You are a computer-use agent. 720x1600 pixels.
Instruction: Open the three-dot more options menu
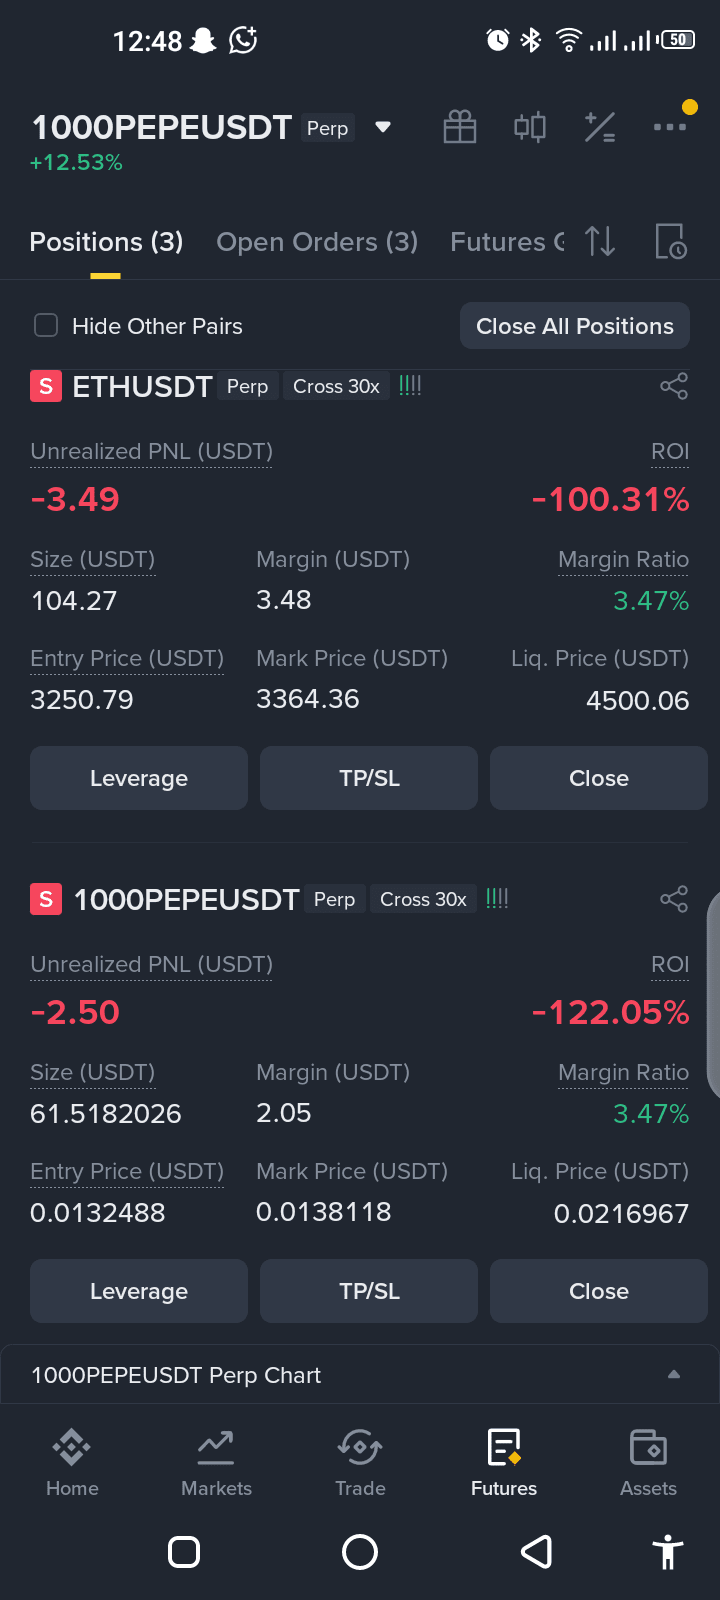pos(670,127)
